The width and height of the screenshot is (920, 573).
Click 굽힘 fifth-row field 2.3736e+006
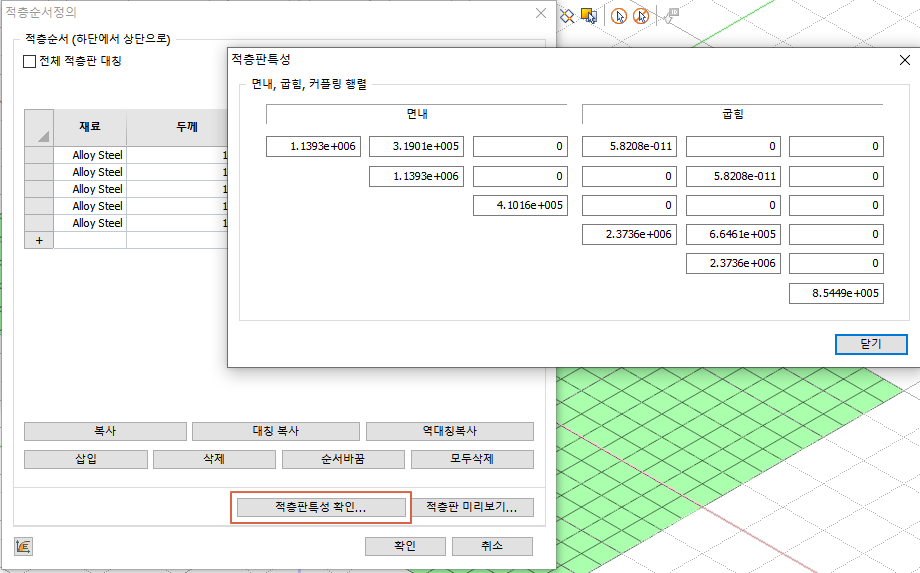(x=733, y=264)
